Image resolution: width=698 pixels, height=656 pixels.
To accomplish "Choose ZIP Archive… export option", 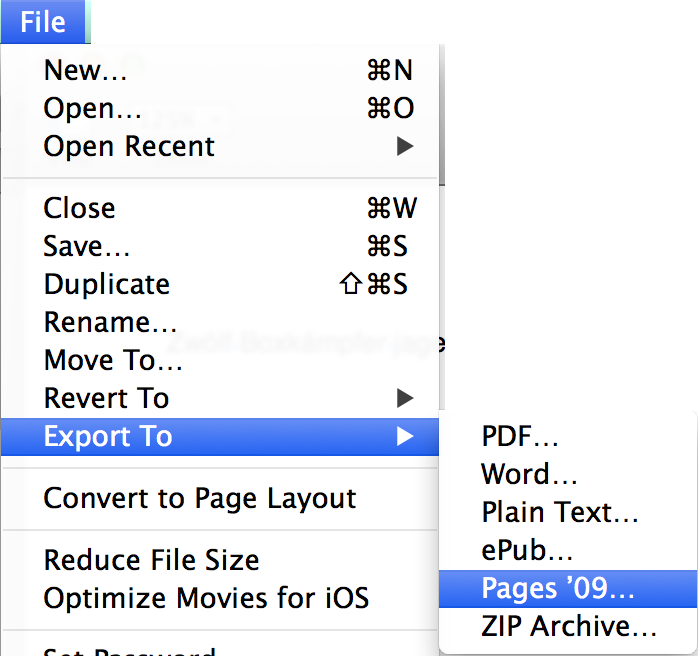I will tap(569, 626).
